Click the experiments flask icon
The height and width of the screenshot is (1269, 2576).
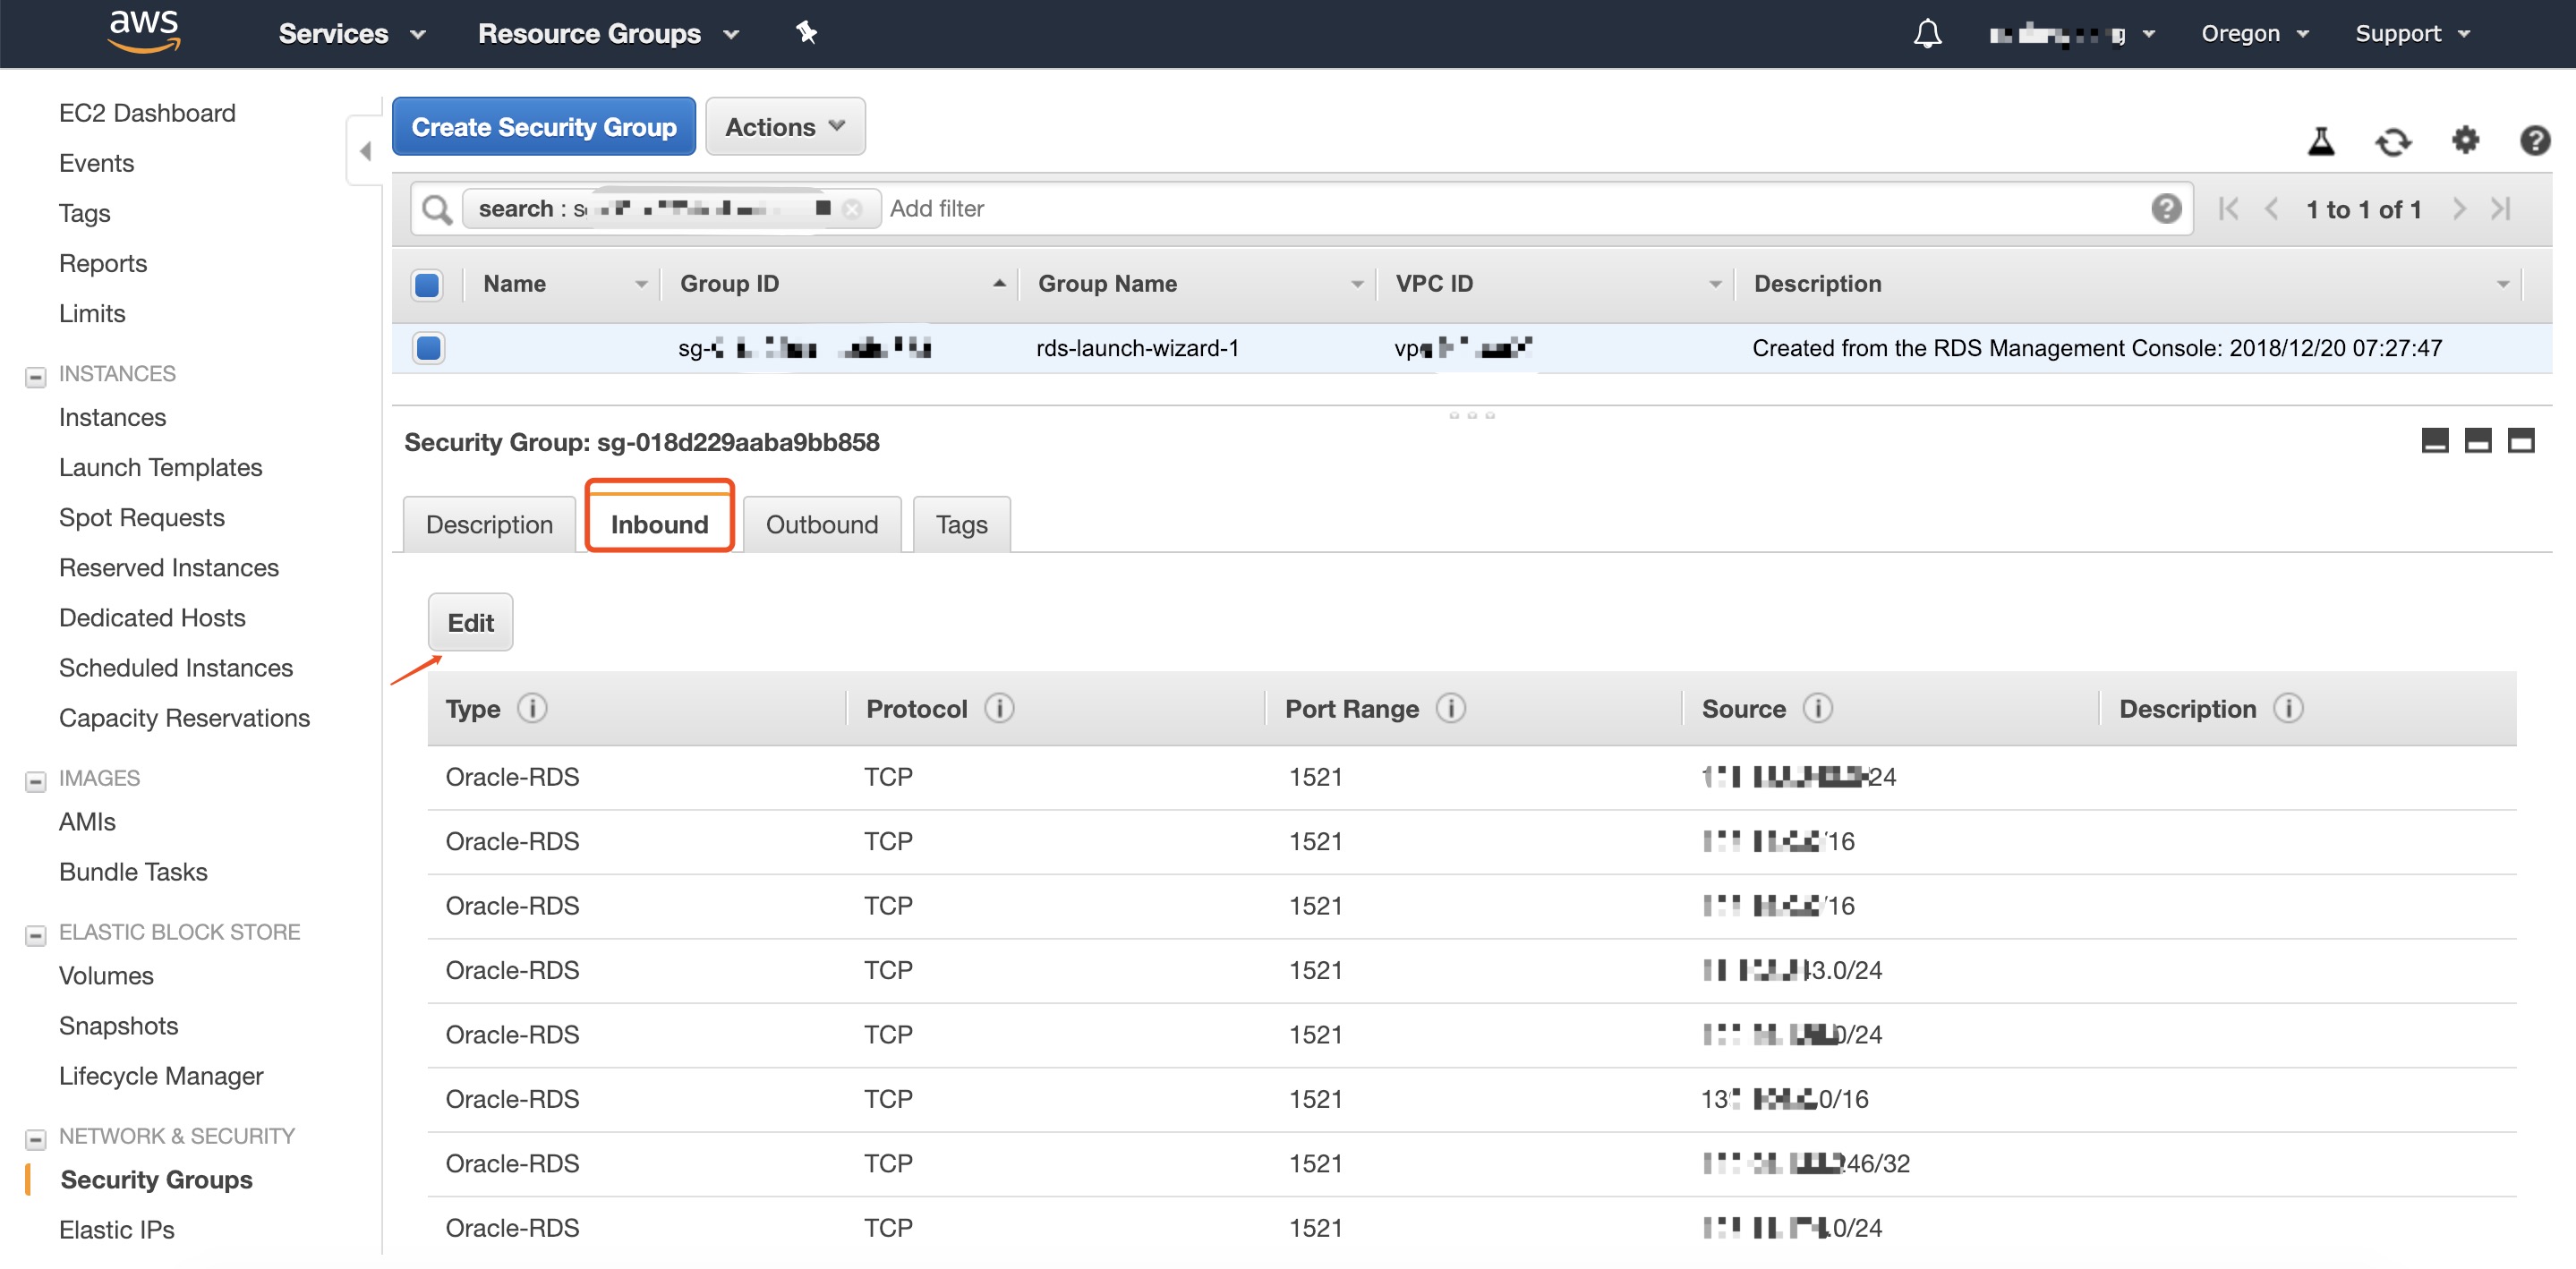[x=2320, y=141]
